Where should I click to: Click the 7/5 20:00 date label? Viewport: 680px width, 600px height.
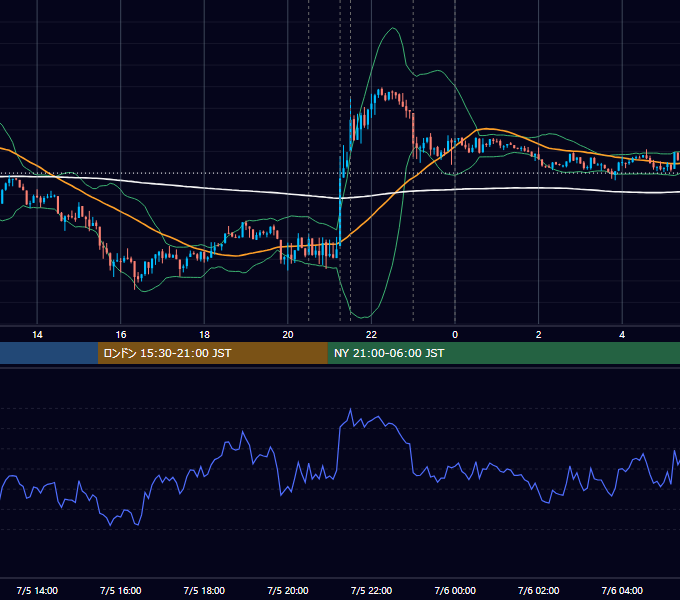[x=288, y=590]
